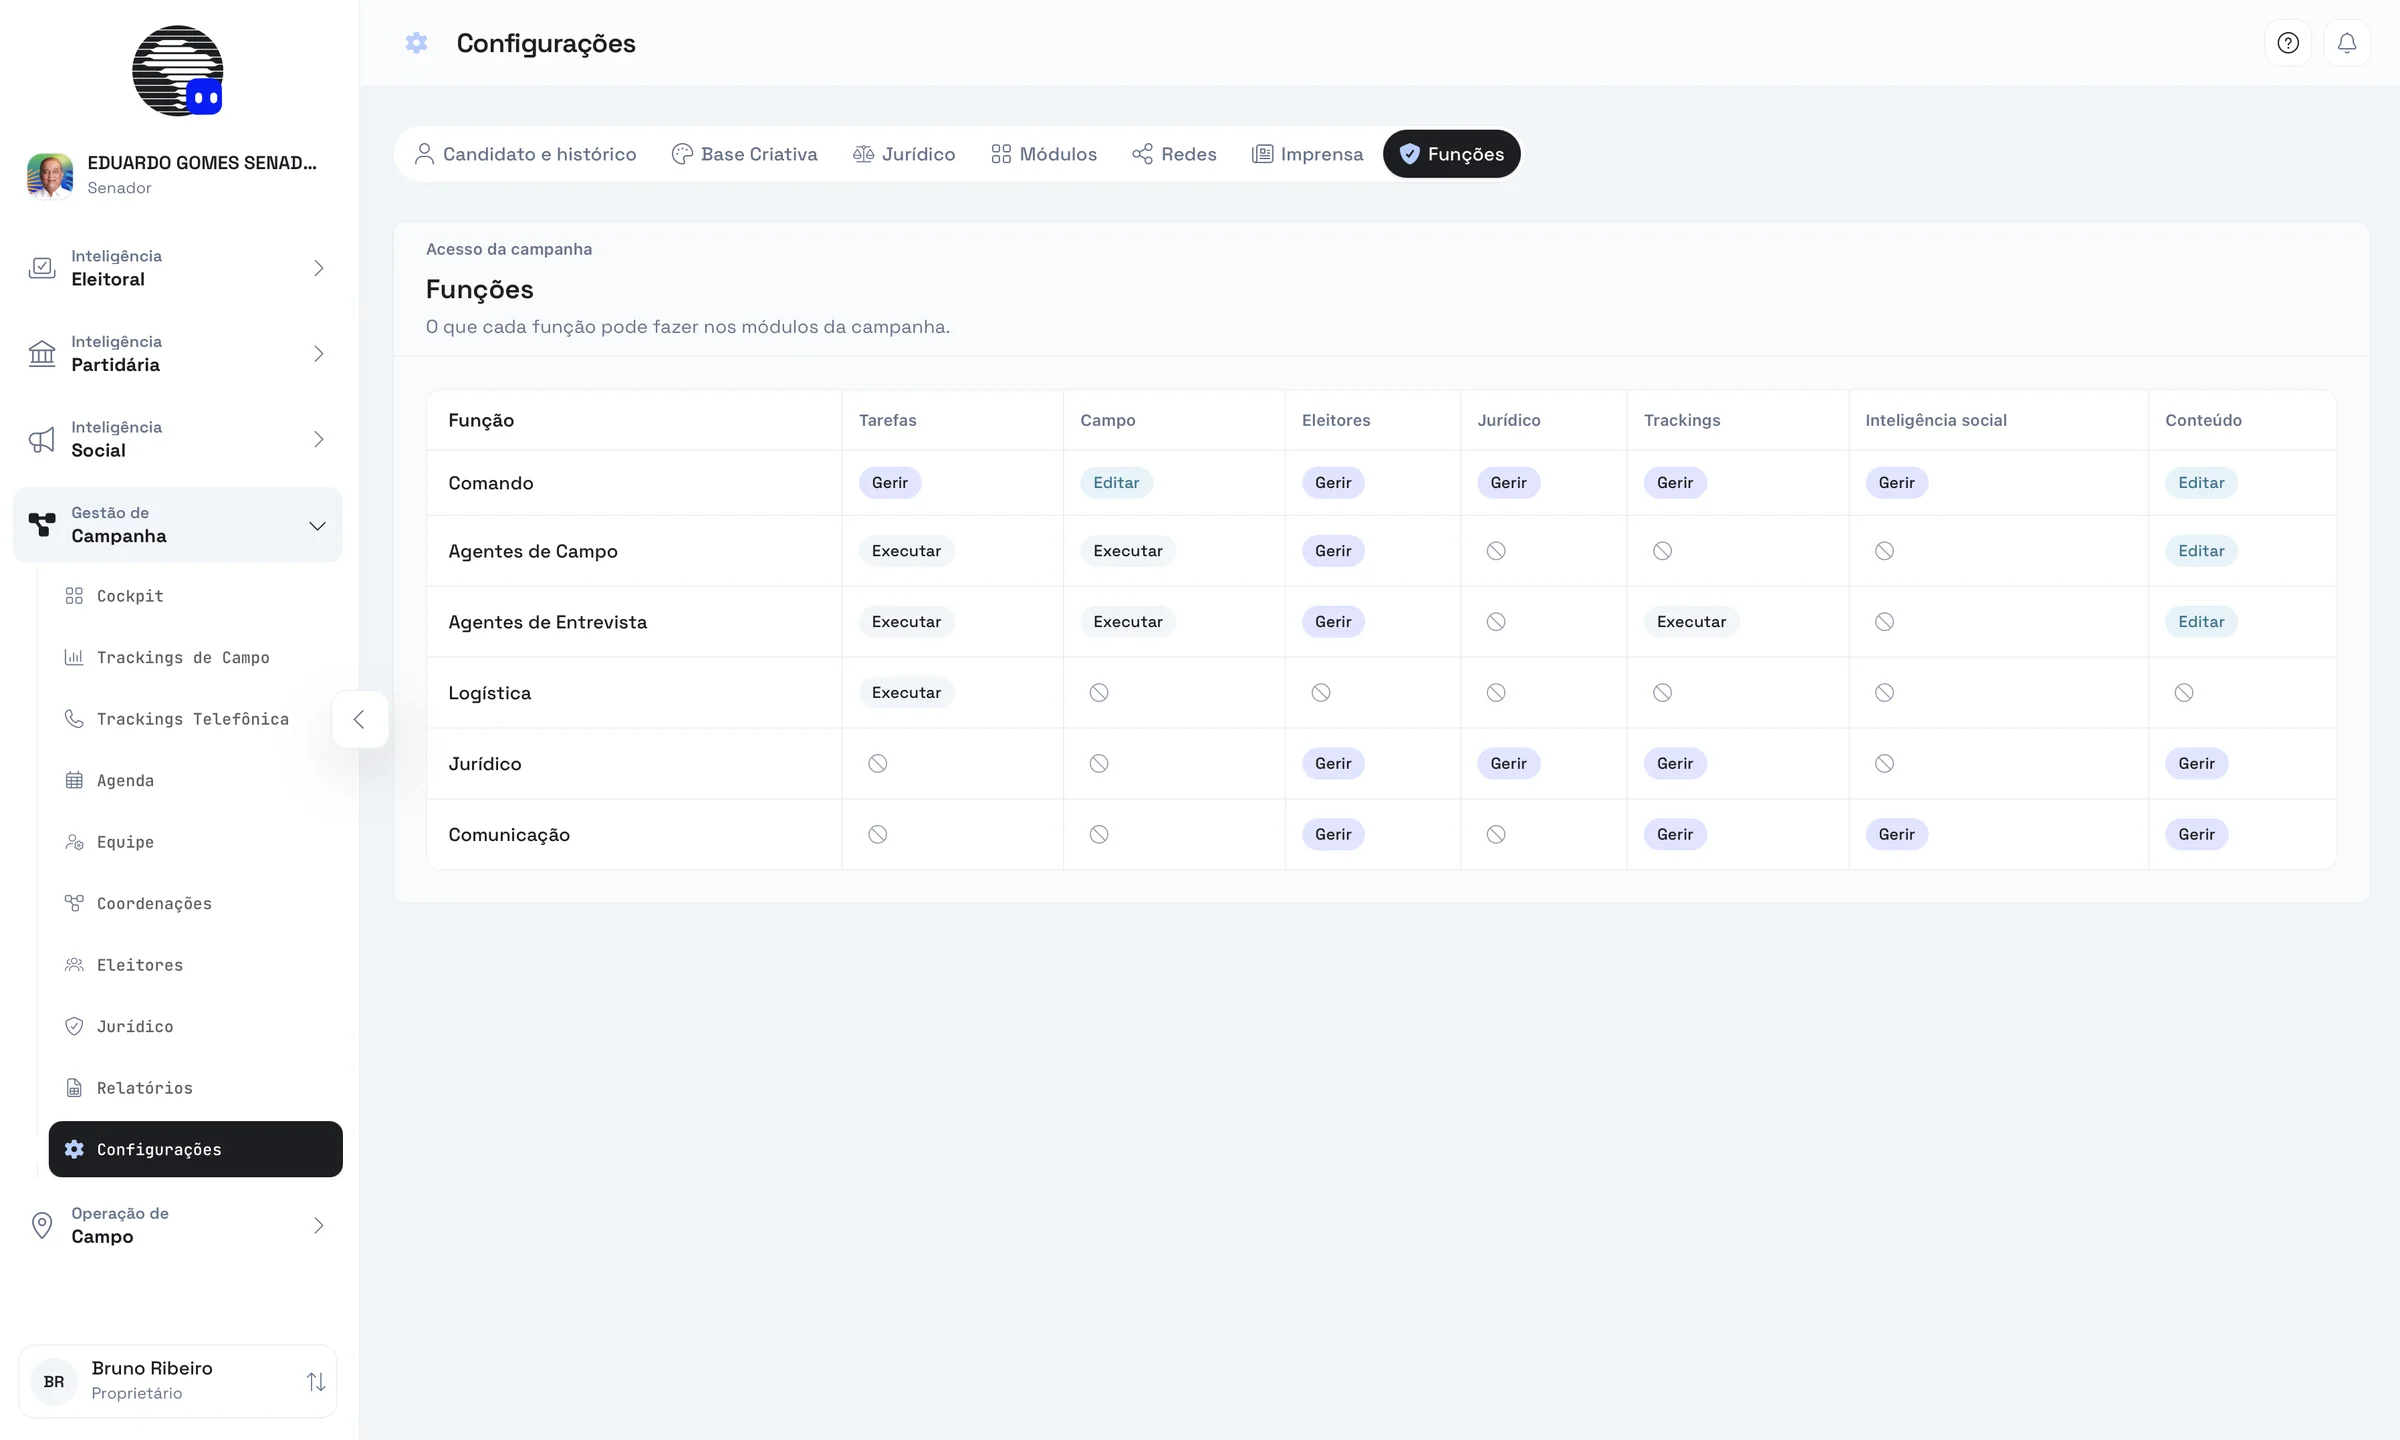Click Gerir badge for Comando Tarefas
This screenshot has width=2400, height=1440.
[x=890, y=482]
